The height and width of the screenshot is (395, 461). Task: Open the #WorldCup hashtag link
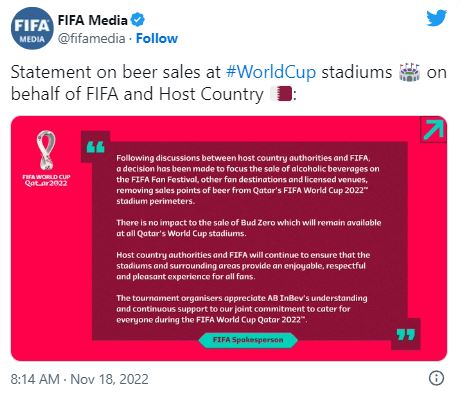point(271,72)
